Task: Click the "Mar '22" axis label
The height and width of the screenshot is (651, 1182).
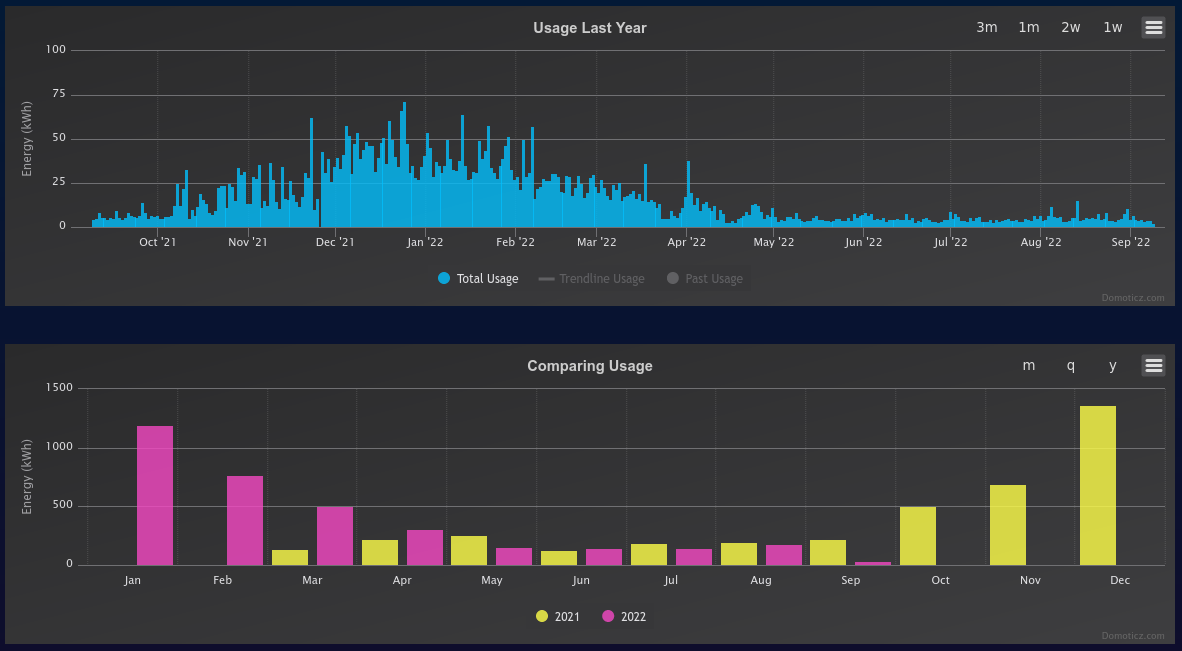Action: pyautogui.click(x=597, y=242)
